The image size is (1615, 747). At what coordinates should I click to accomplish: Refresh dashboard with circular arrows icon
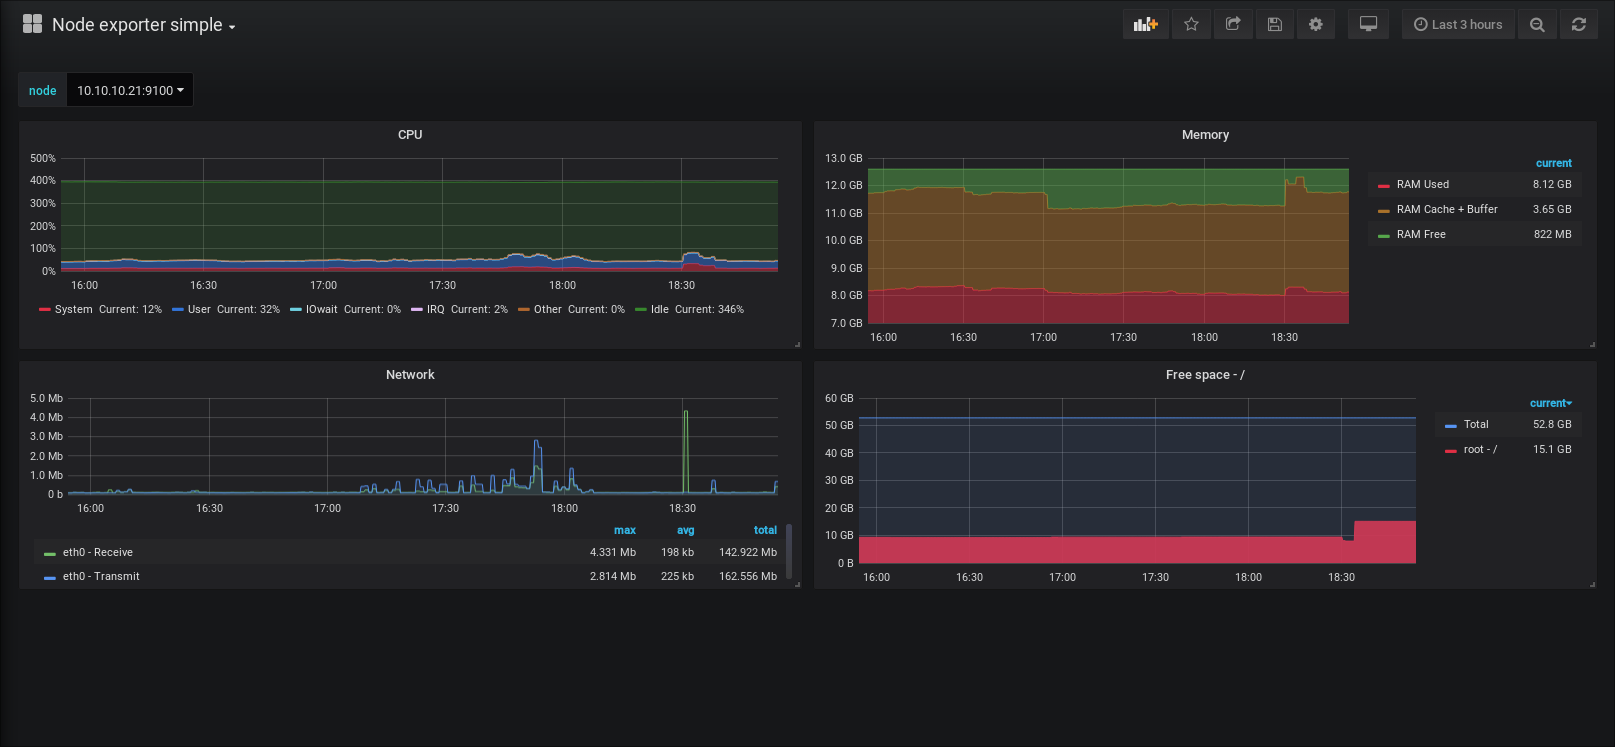[1579, 25]
